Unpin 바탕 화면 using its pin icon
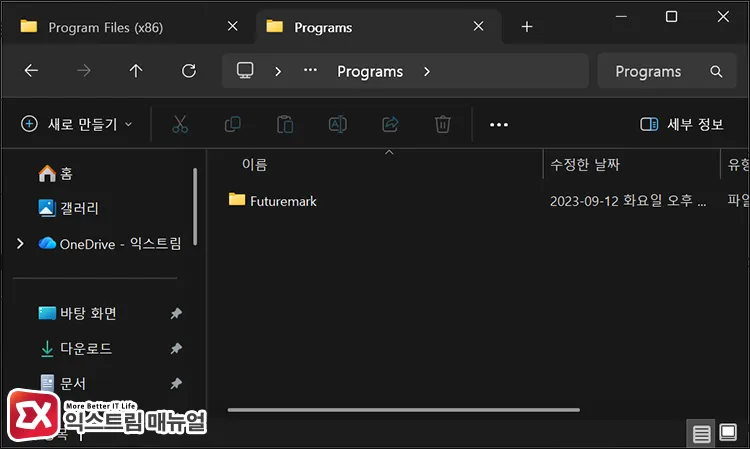Image resolution: width=750 pixels, height=449 pixels. tap(176, 313)
